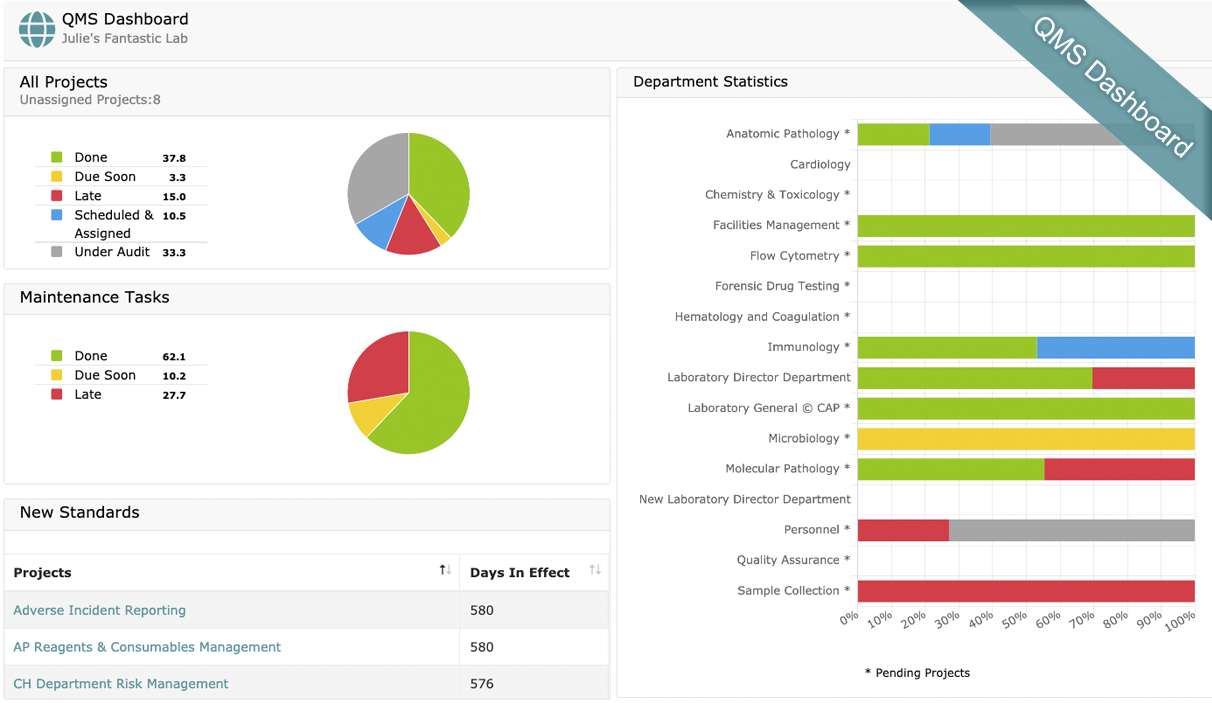Image resolution: width=1212 pixels, height=703 pixels.
Task: Click the QMS globe logo icon
Action: click(37, 30)
